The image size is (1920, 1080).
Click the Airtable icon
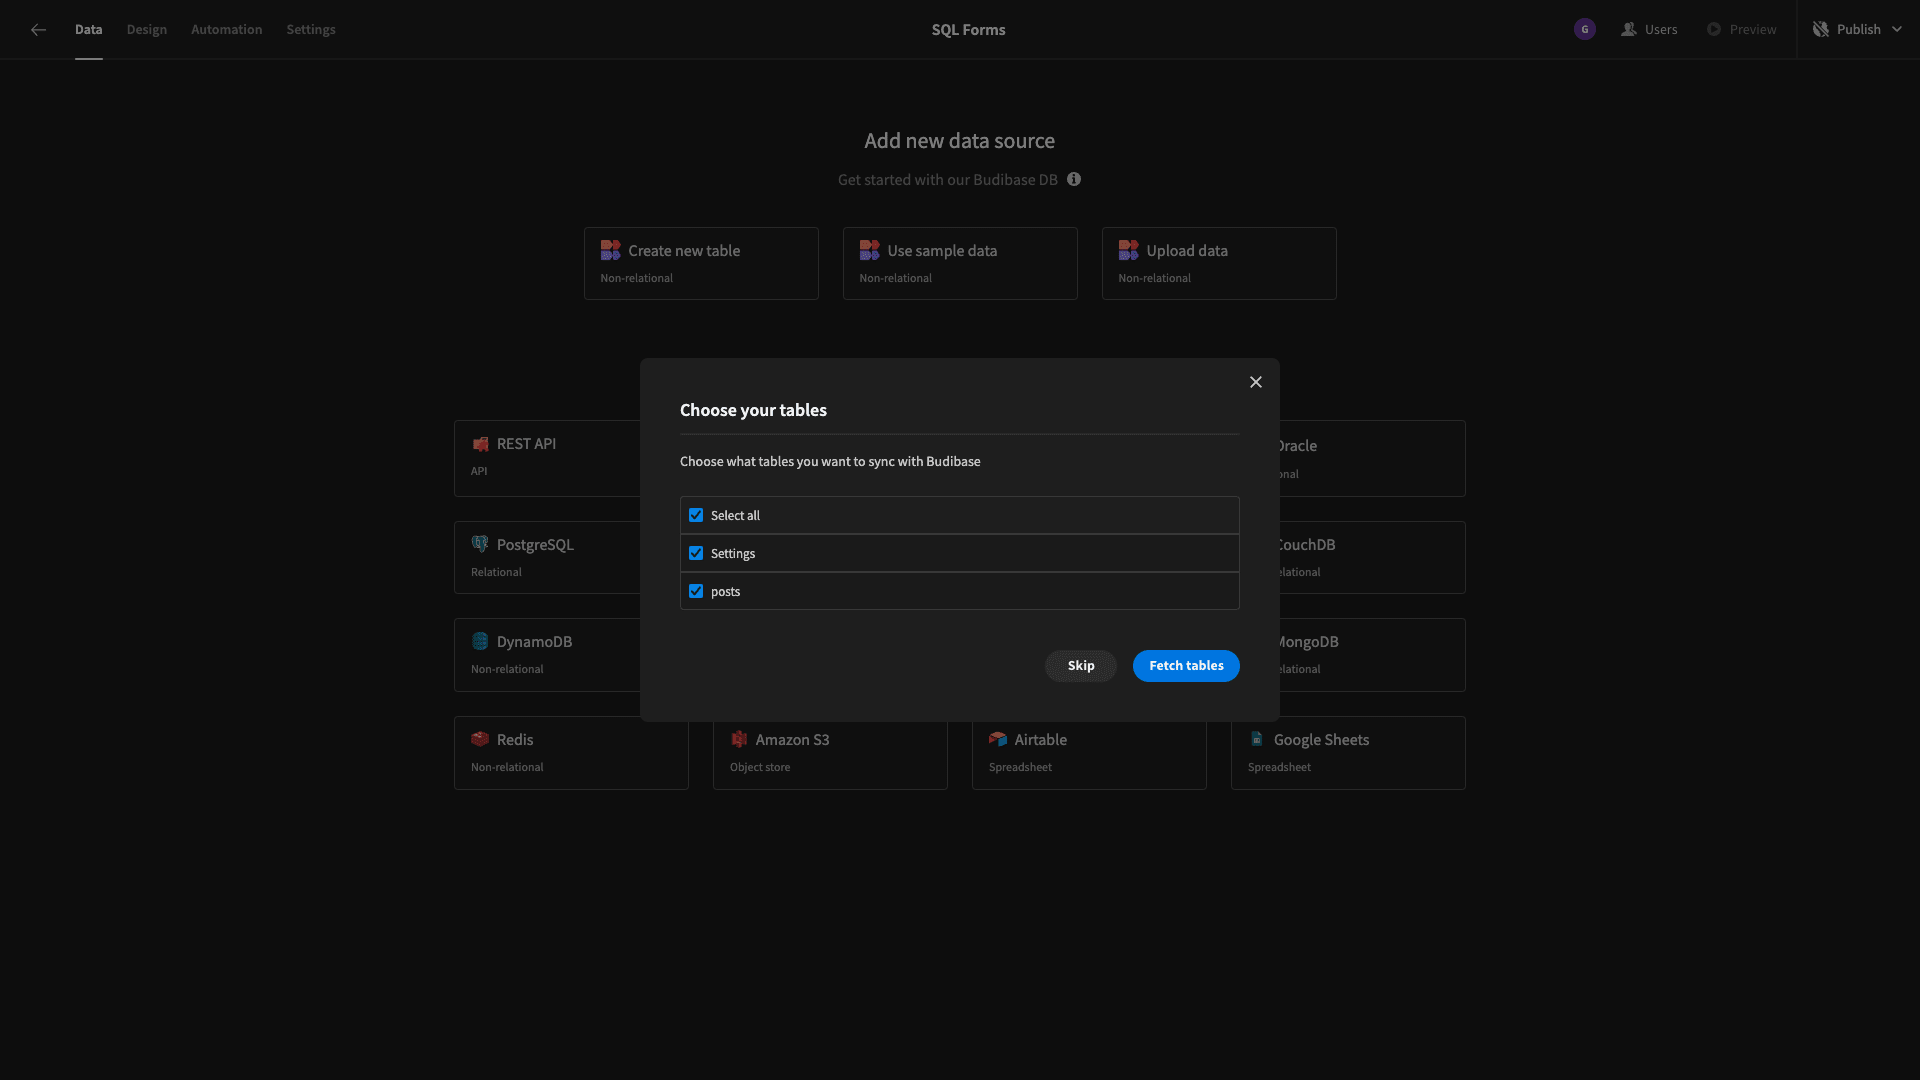click(998, 740)
